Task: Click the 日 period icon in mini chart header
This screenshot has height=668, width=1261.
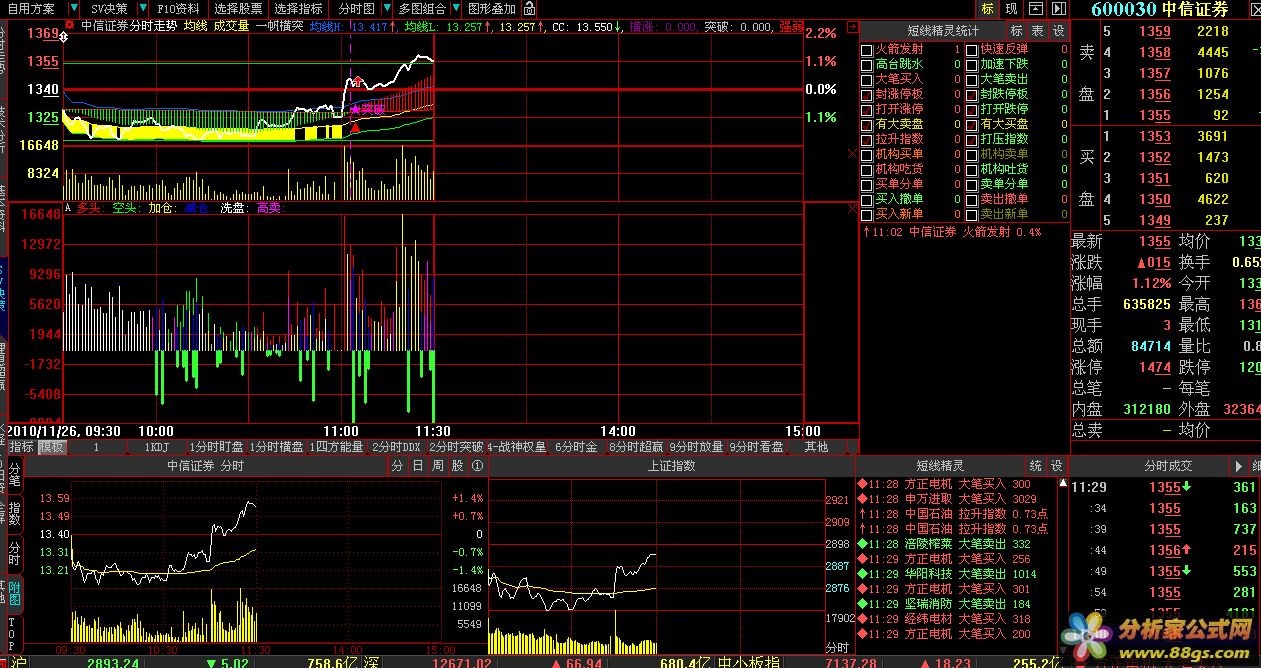Action: coord(417,466)
